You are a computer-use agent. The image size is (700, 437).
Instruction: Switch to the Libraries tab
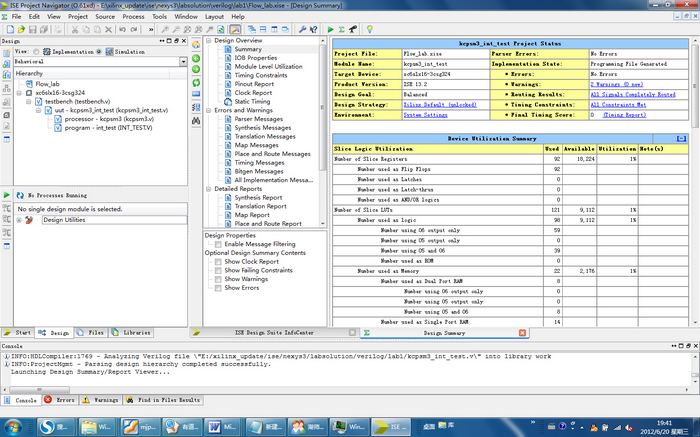coord(131,333)
